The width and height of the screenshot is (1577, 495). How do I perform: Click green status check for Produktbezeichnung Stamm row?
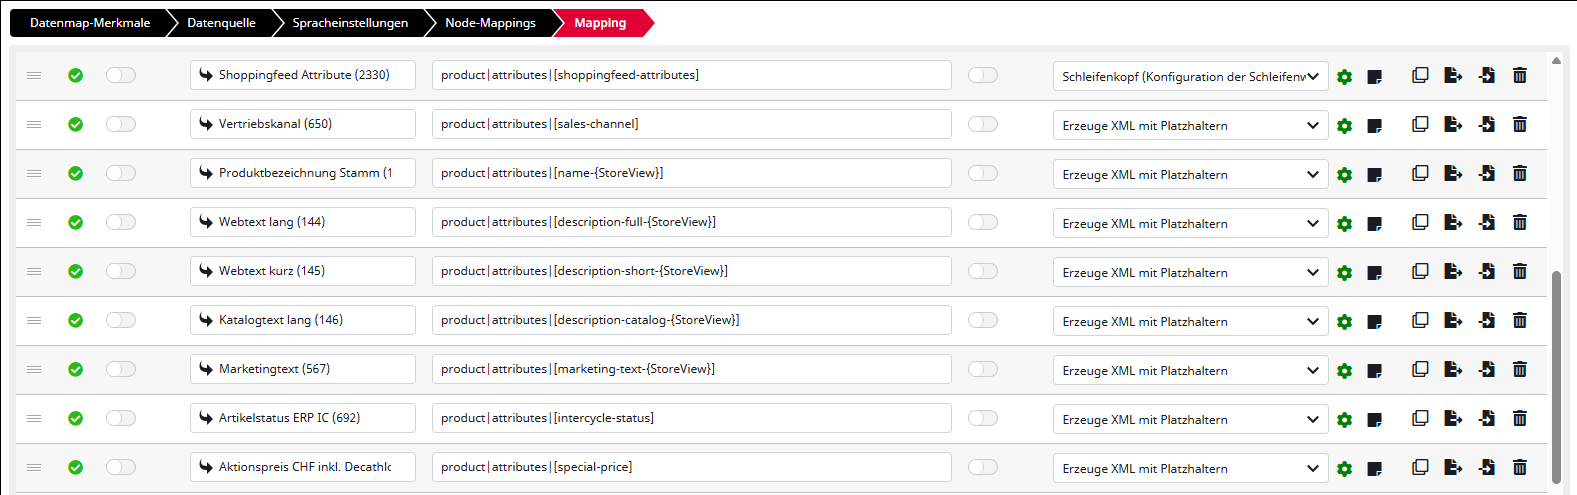(75, 173)
